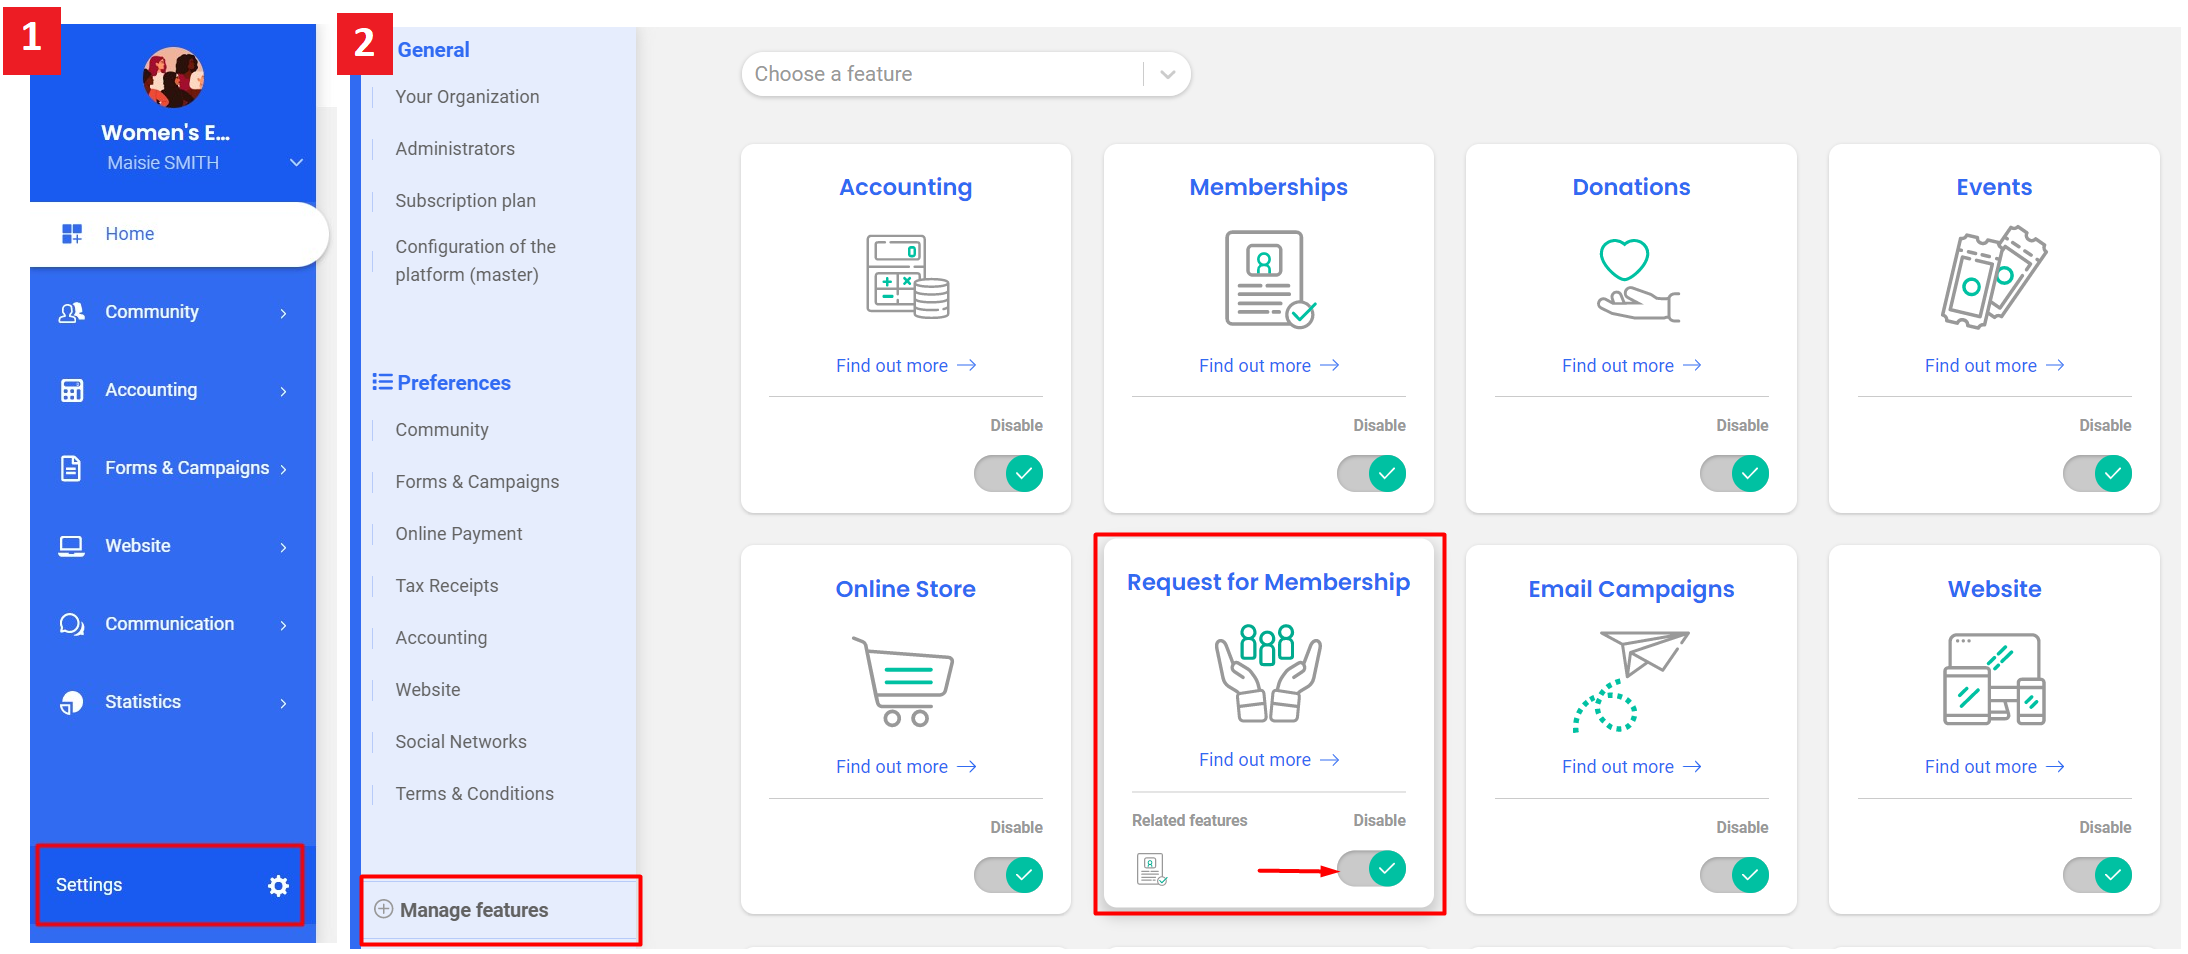Open Online Payment preferences
This screenshot has height=954, width=2188.
click(458, 534)
